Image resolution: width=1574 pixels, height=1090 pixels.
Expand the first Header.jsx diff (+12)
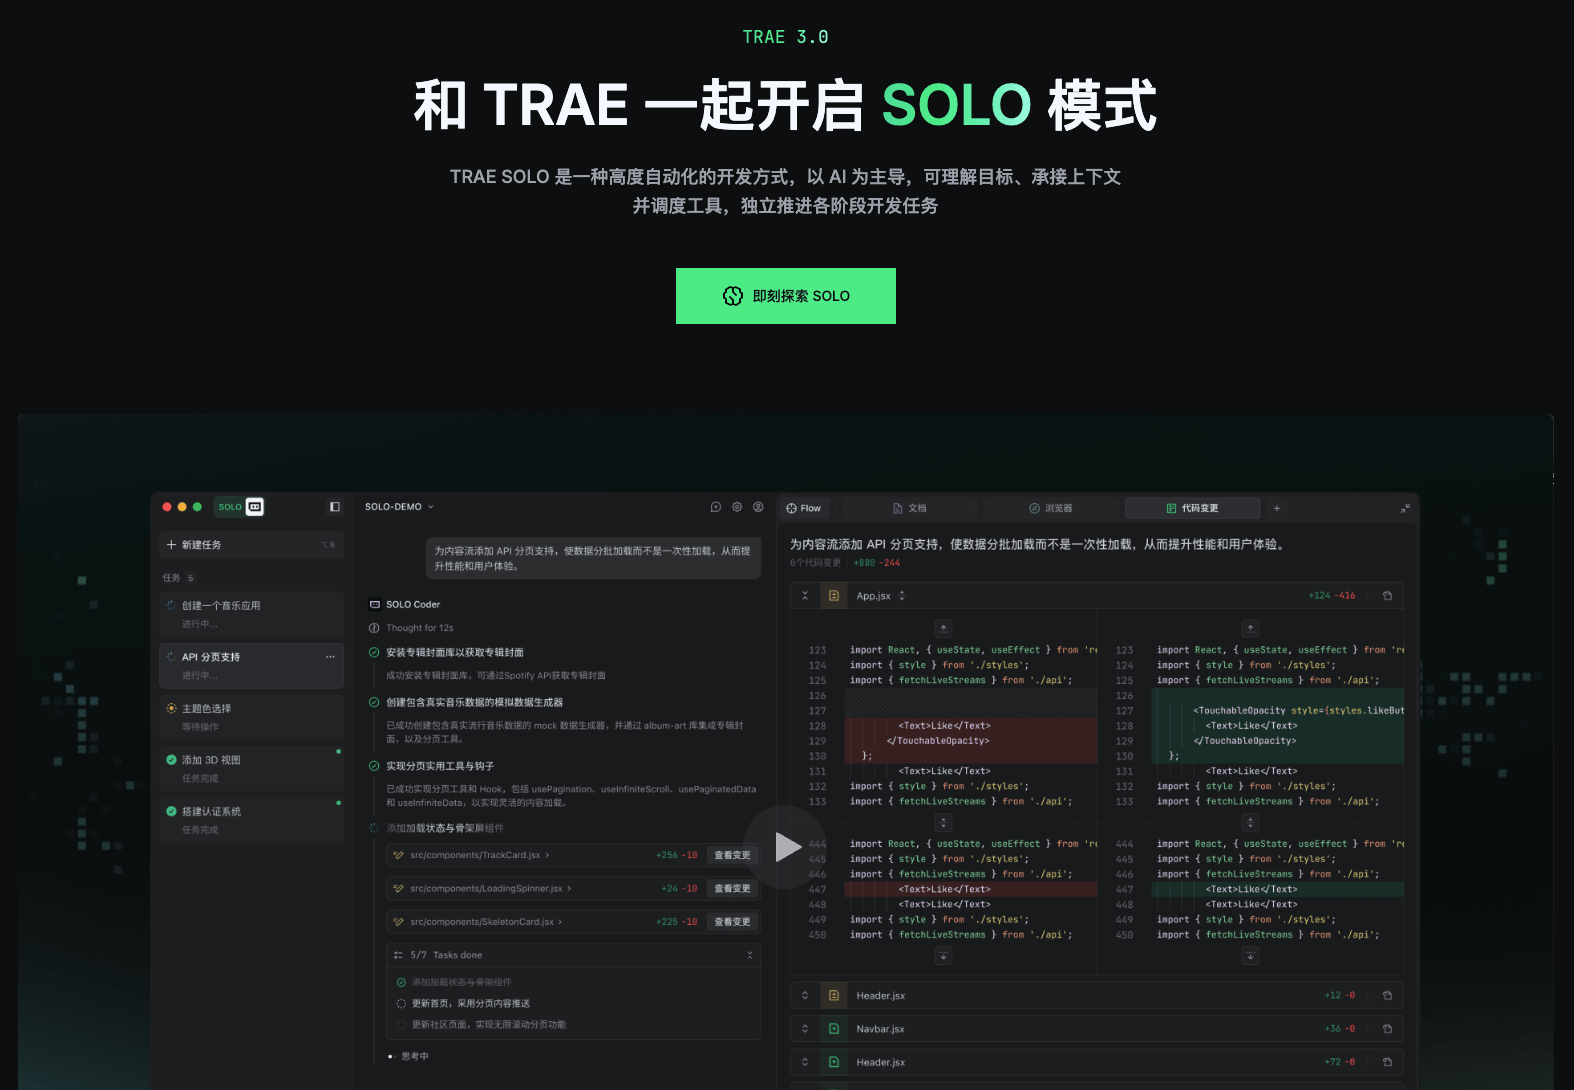(805, 995)
